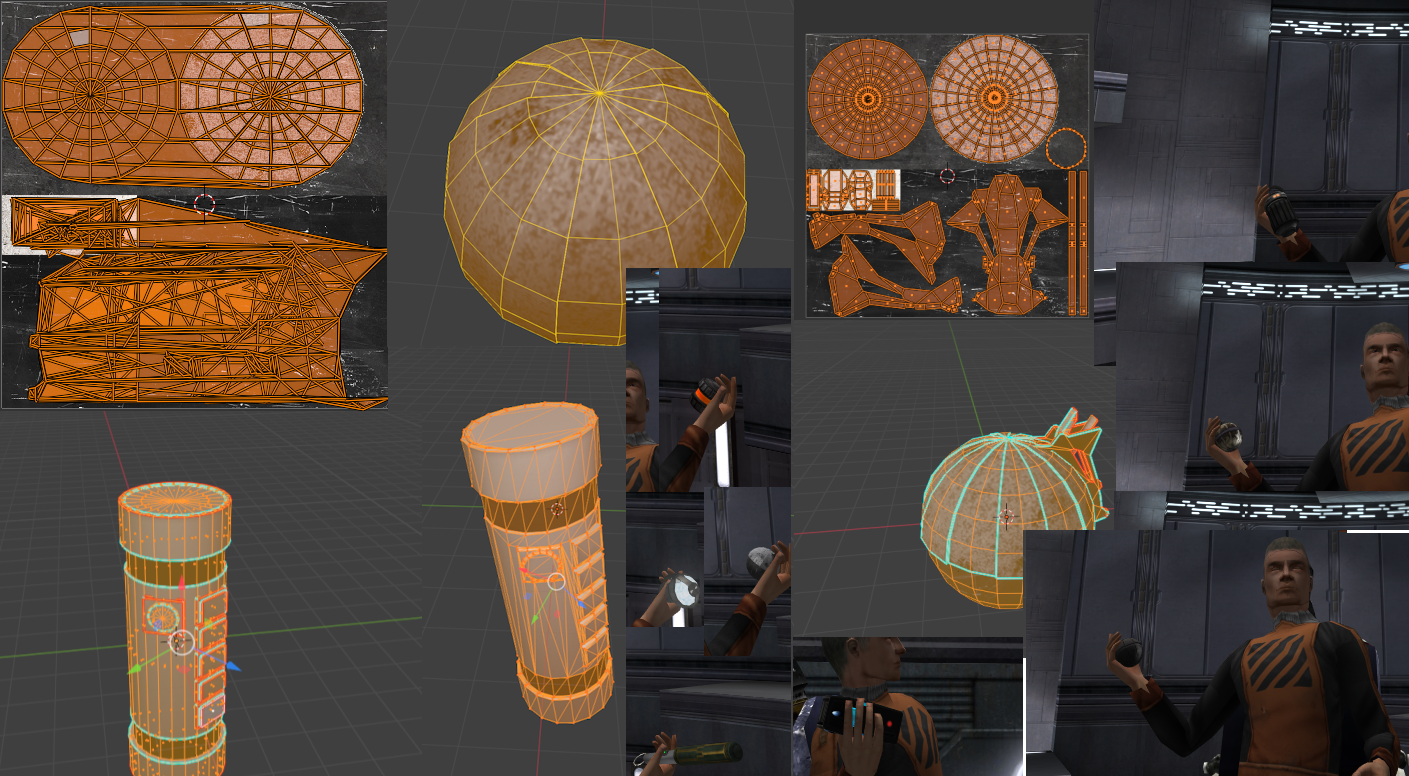Click the 3D cursor on tilted cylinder's upper band
Viewport: 1409px width, 776px height.
point(557,509)
